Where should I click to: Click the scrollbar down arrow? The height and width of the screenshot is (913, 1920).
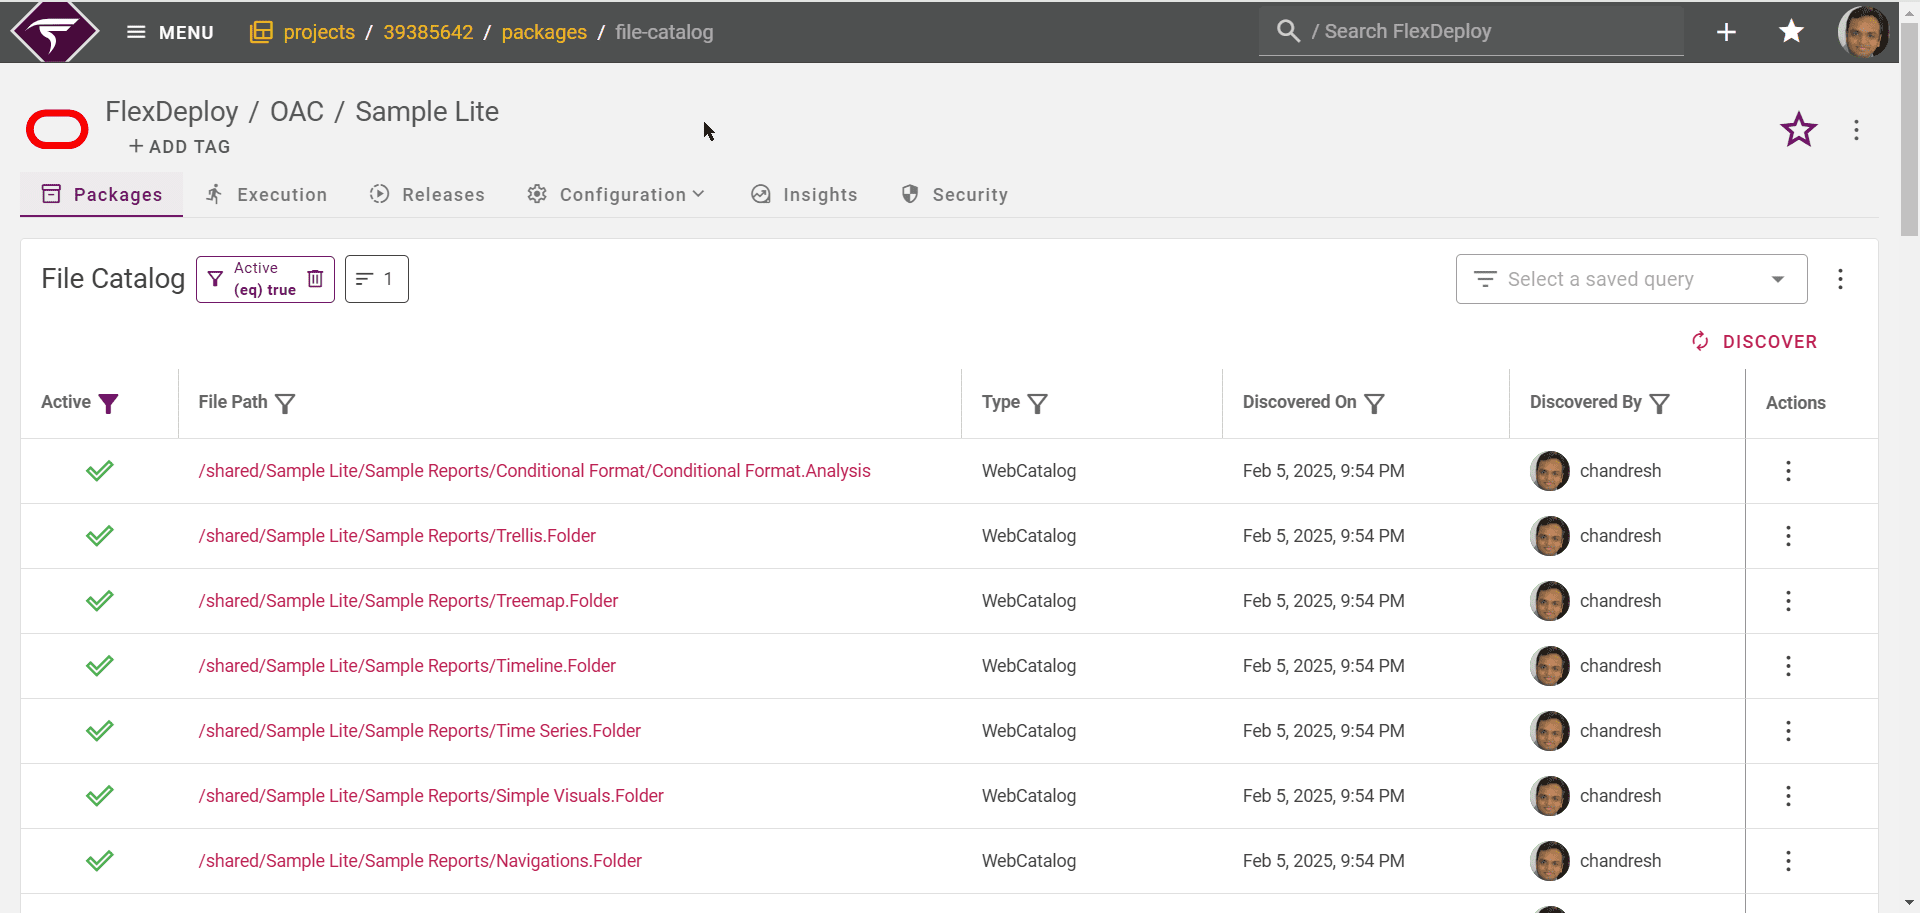[1909, 903]
